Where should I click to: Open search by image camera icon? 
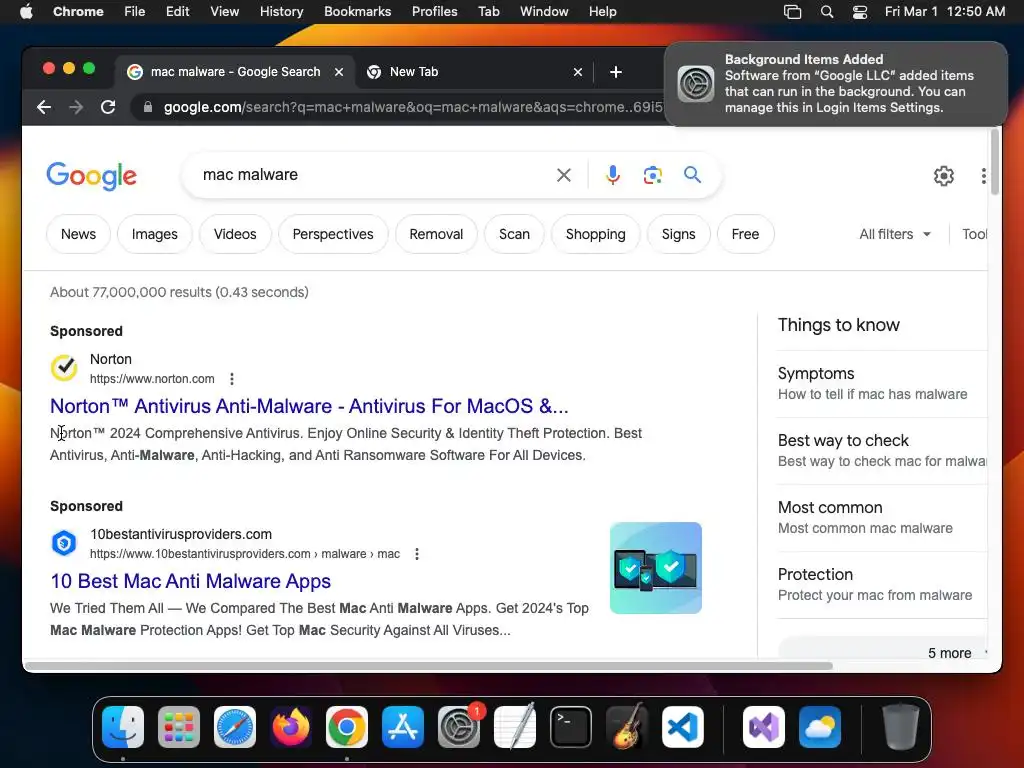(x=652, y=175)
